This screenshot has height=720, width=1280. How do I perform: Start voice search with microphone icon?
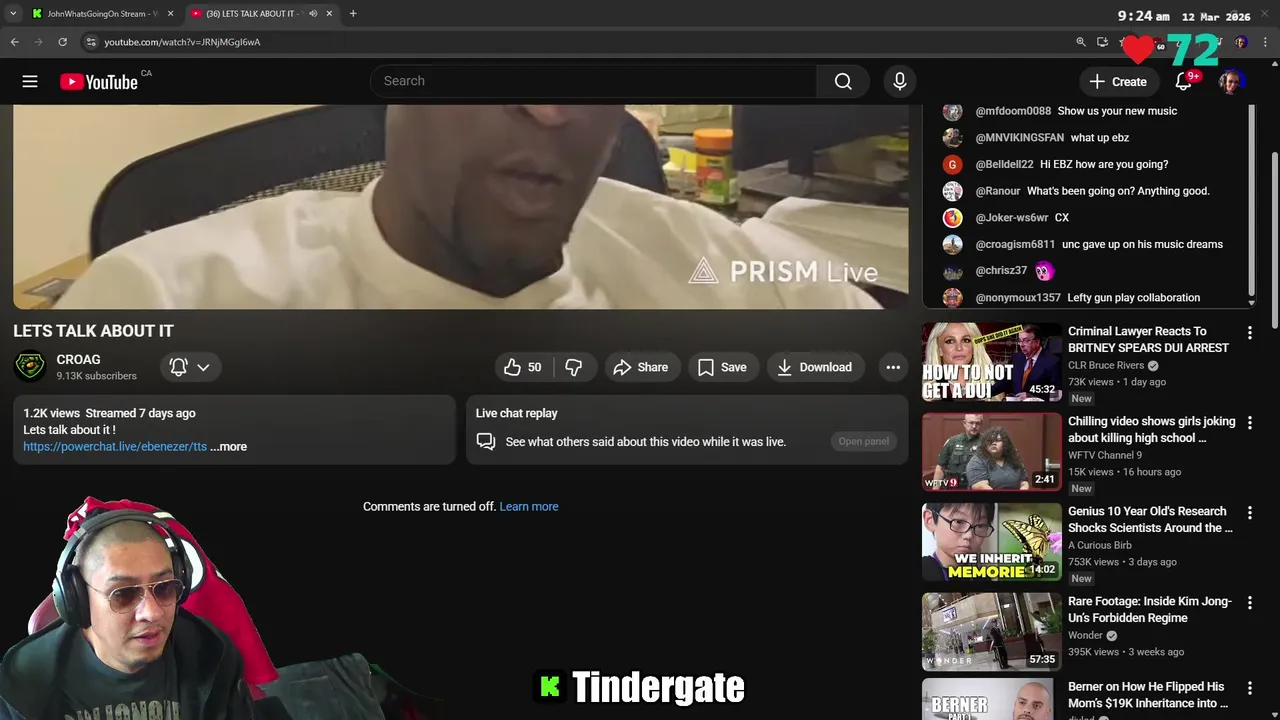(x=900, y=81)
